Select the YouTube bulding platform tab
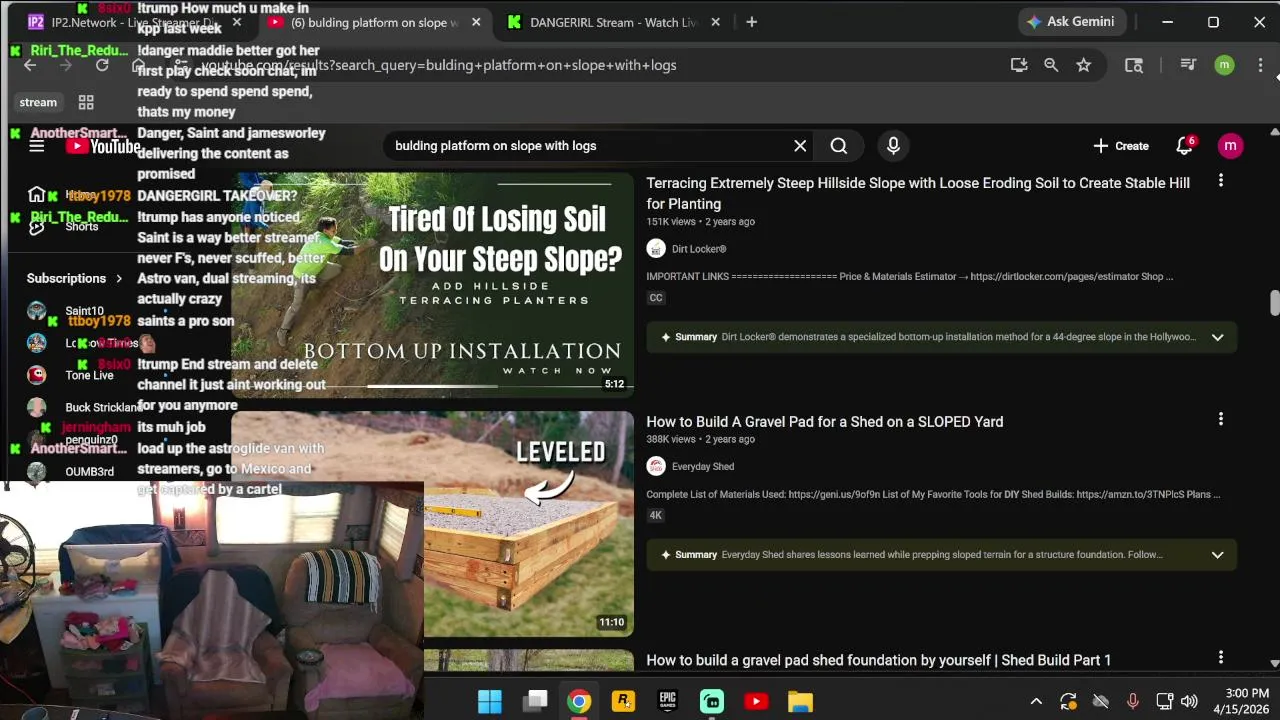The image size is (1280, 720). (x=374, y=22)
